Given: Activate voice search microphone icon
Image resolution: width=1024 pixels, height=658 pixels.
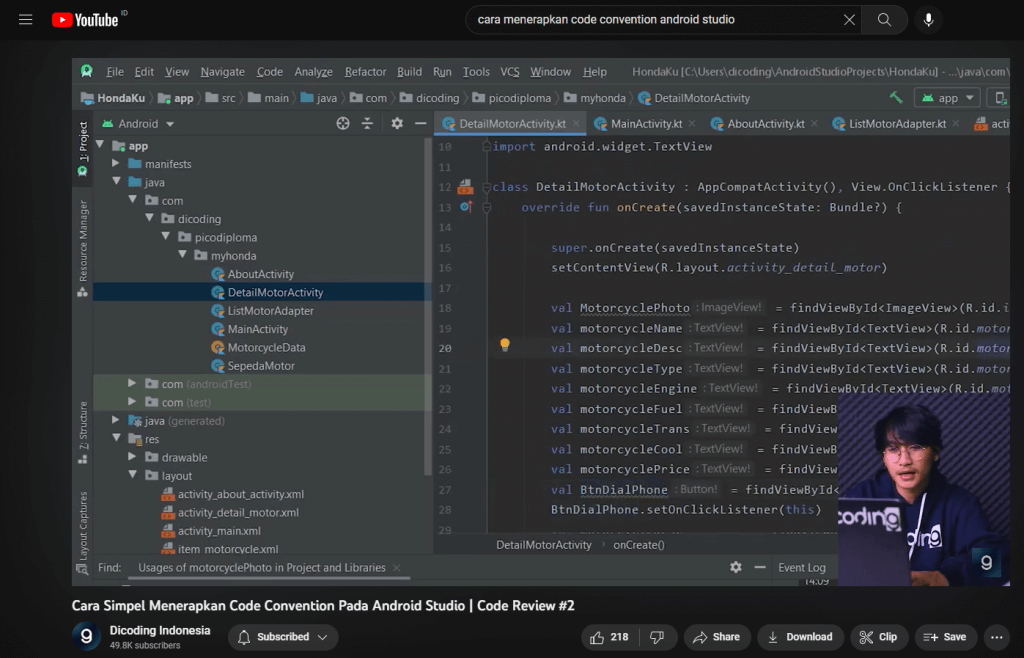Looking at the screenshot, I should point(929,20).
